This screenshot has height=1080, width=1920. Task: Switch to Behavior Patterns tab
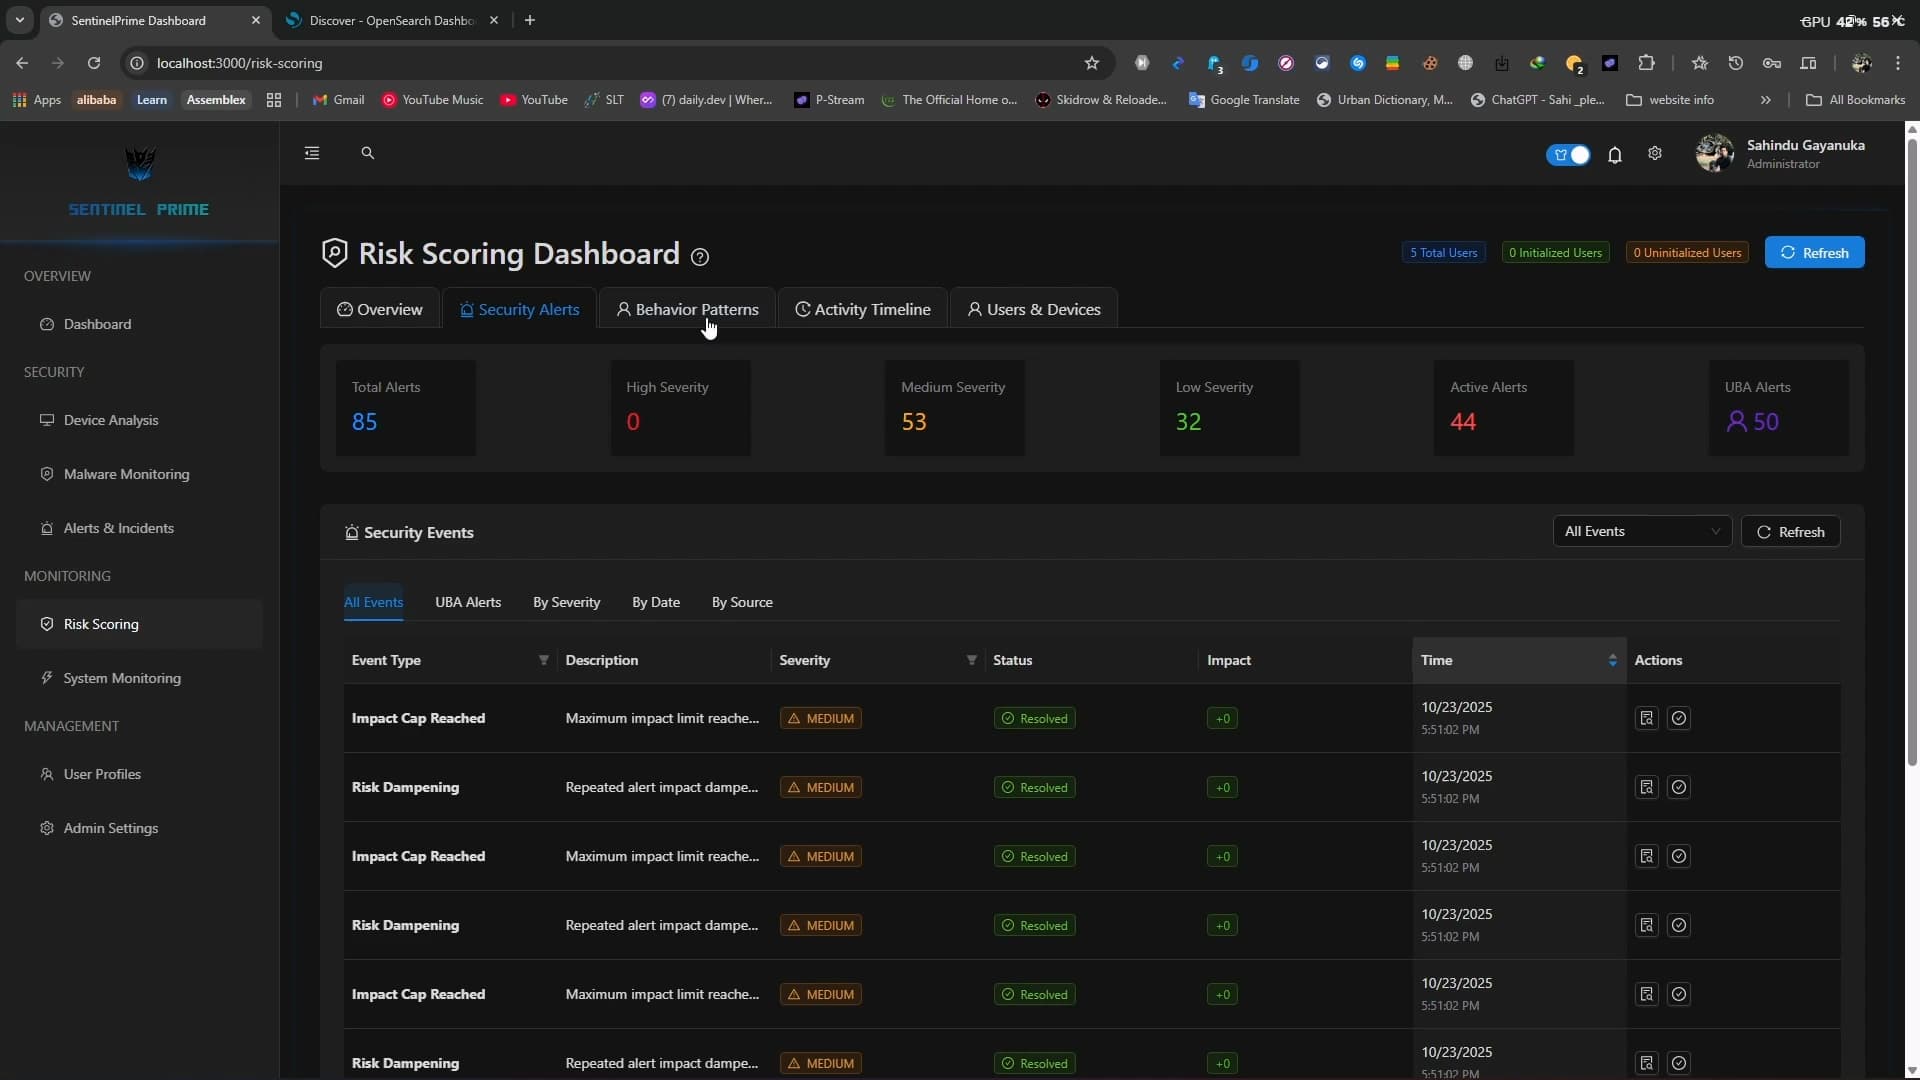point(687,309)
